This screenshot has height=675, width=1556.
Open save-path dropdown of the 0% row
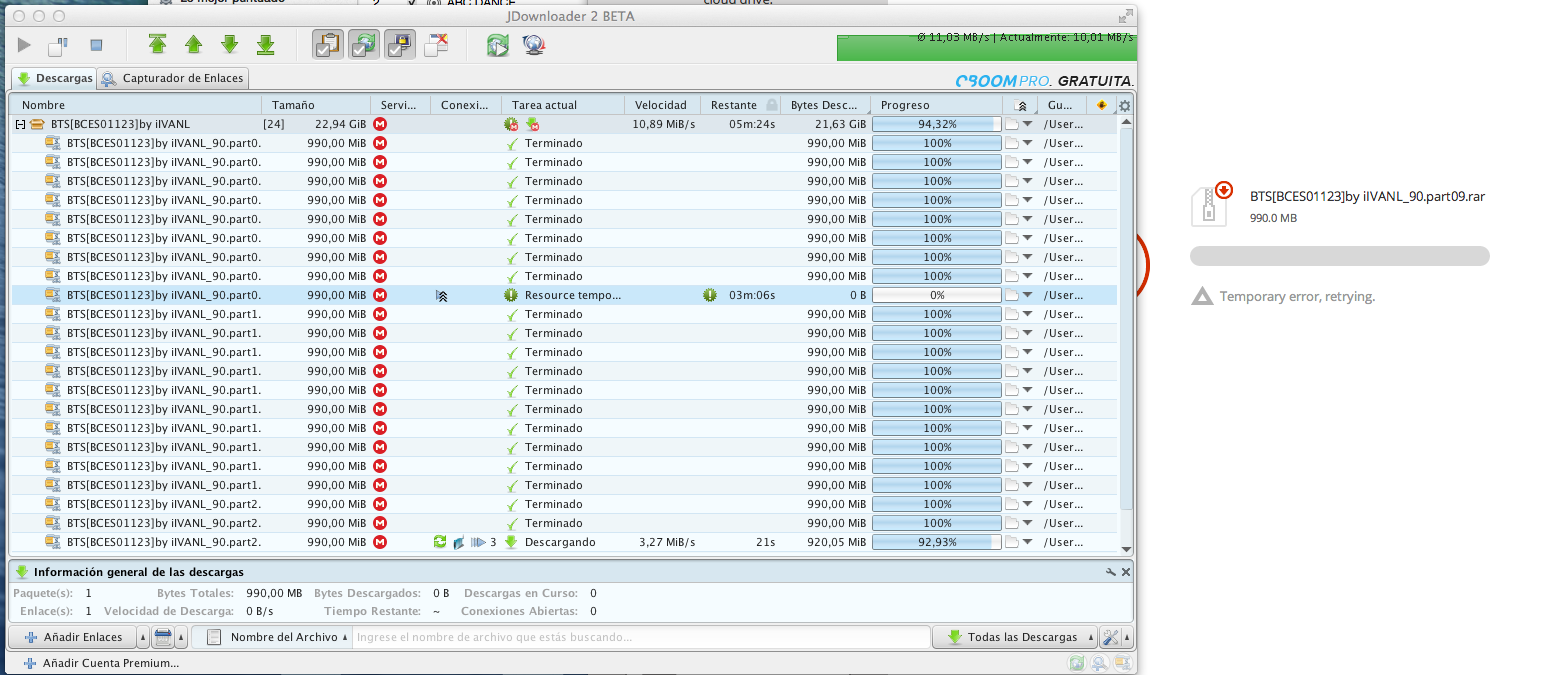coord(1027,295)
